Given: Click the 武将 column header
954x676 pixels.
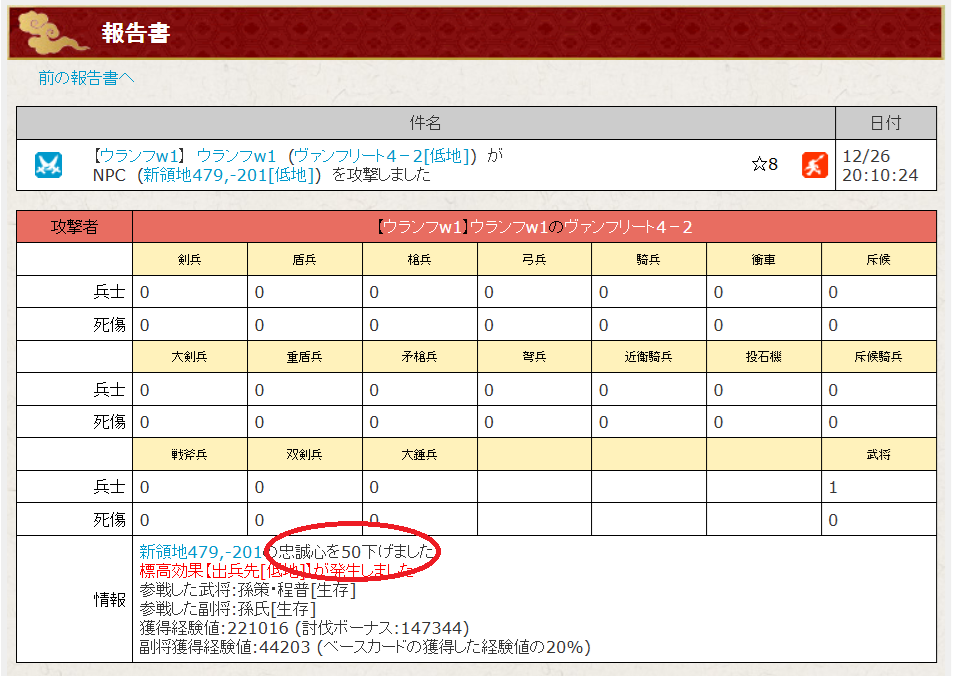Looking at the screenshot, I should coord(878,455).
